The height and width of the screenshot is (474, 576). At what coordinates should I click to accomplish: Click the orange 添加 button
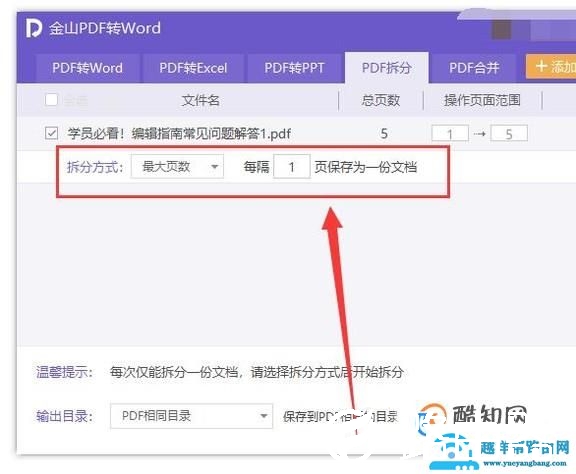[551, 67]
